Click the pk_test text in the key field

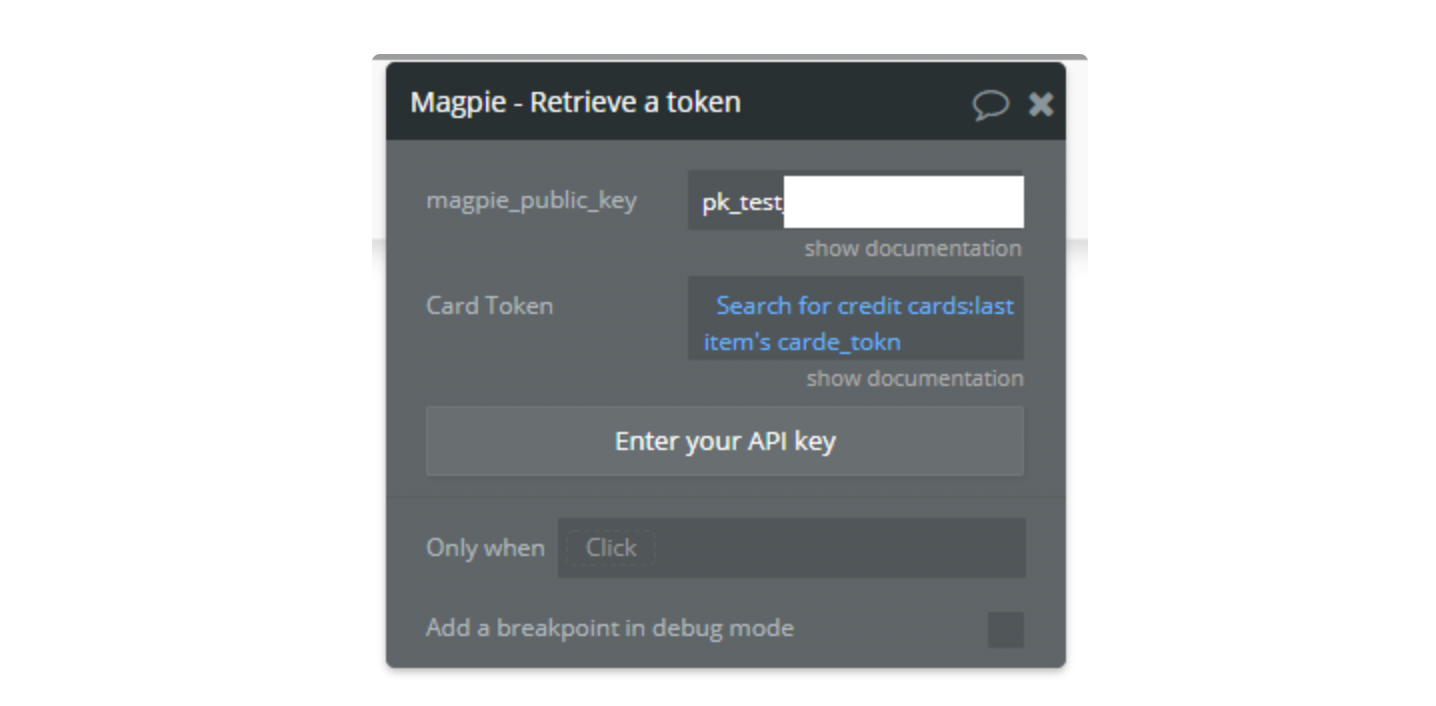[x=741, y=202]
